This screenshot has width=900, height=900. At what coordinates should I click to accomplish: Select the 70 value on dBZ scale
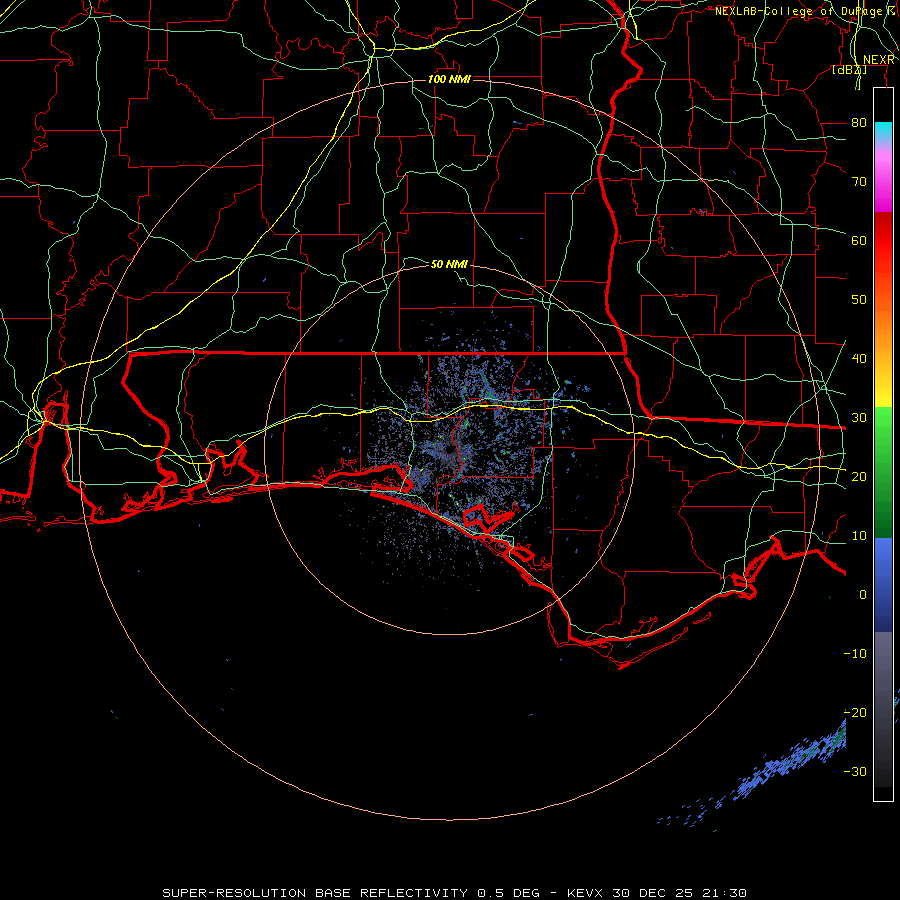click(x=859, y=181)
